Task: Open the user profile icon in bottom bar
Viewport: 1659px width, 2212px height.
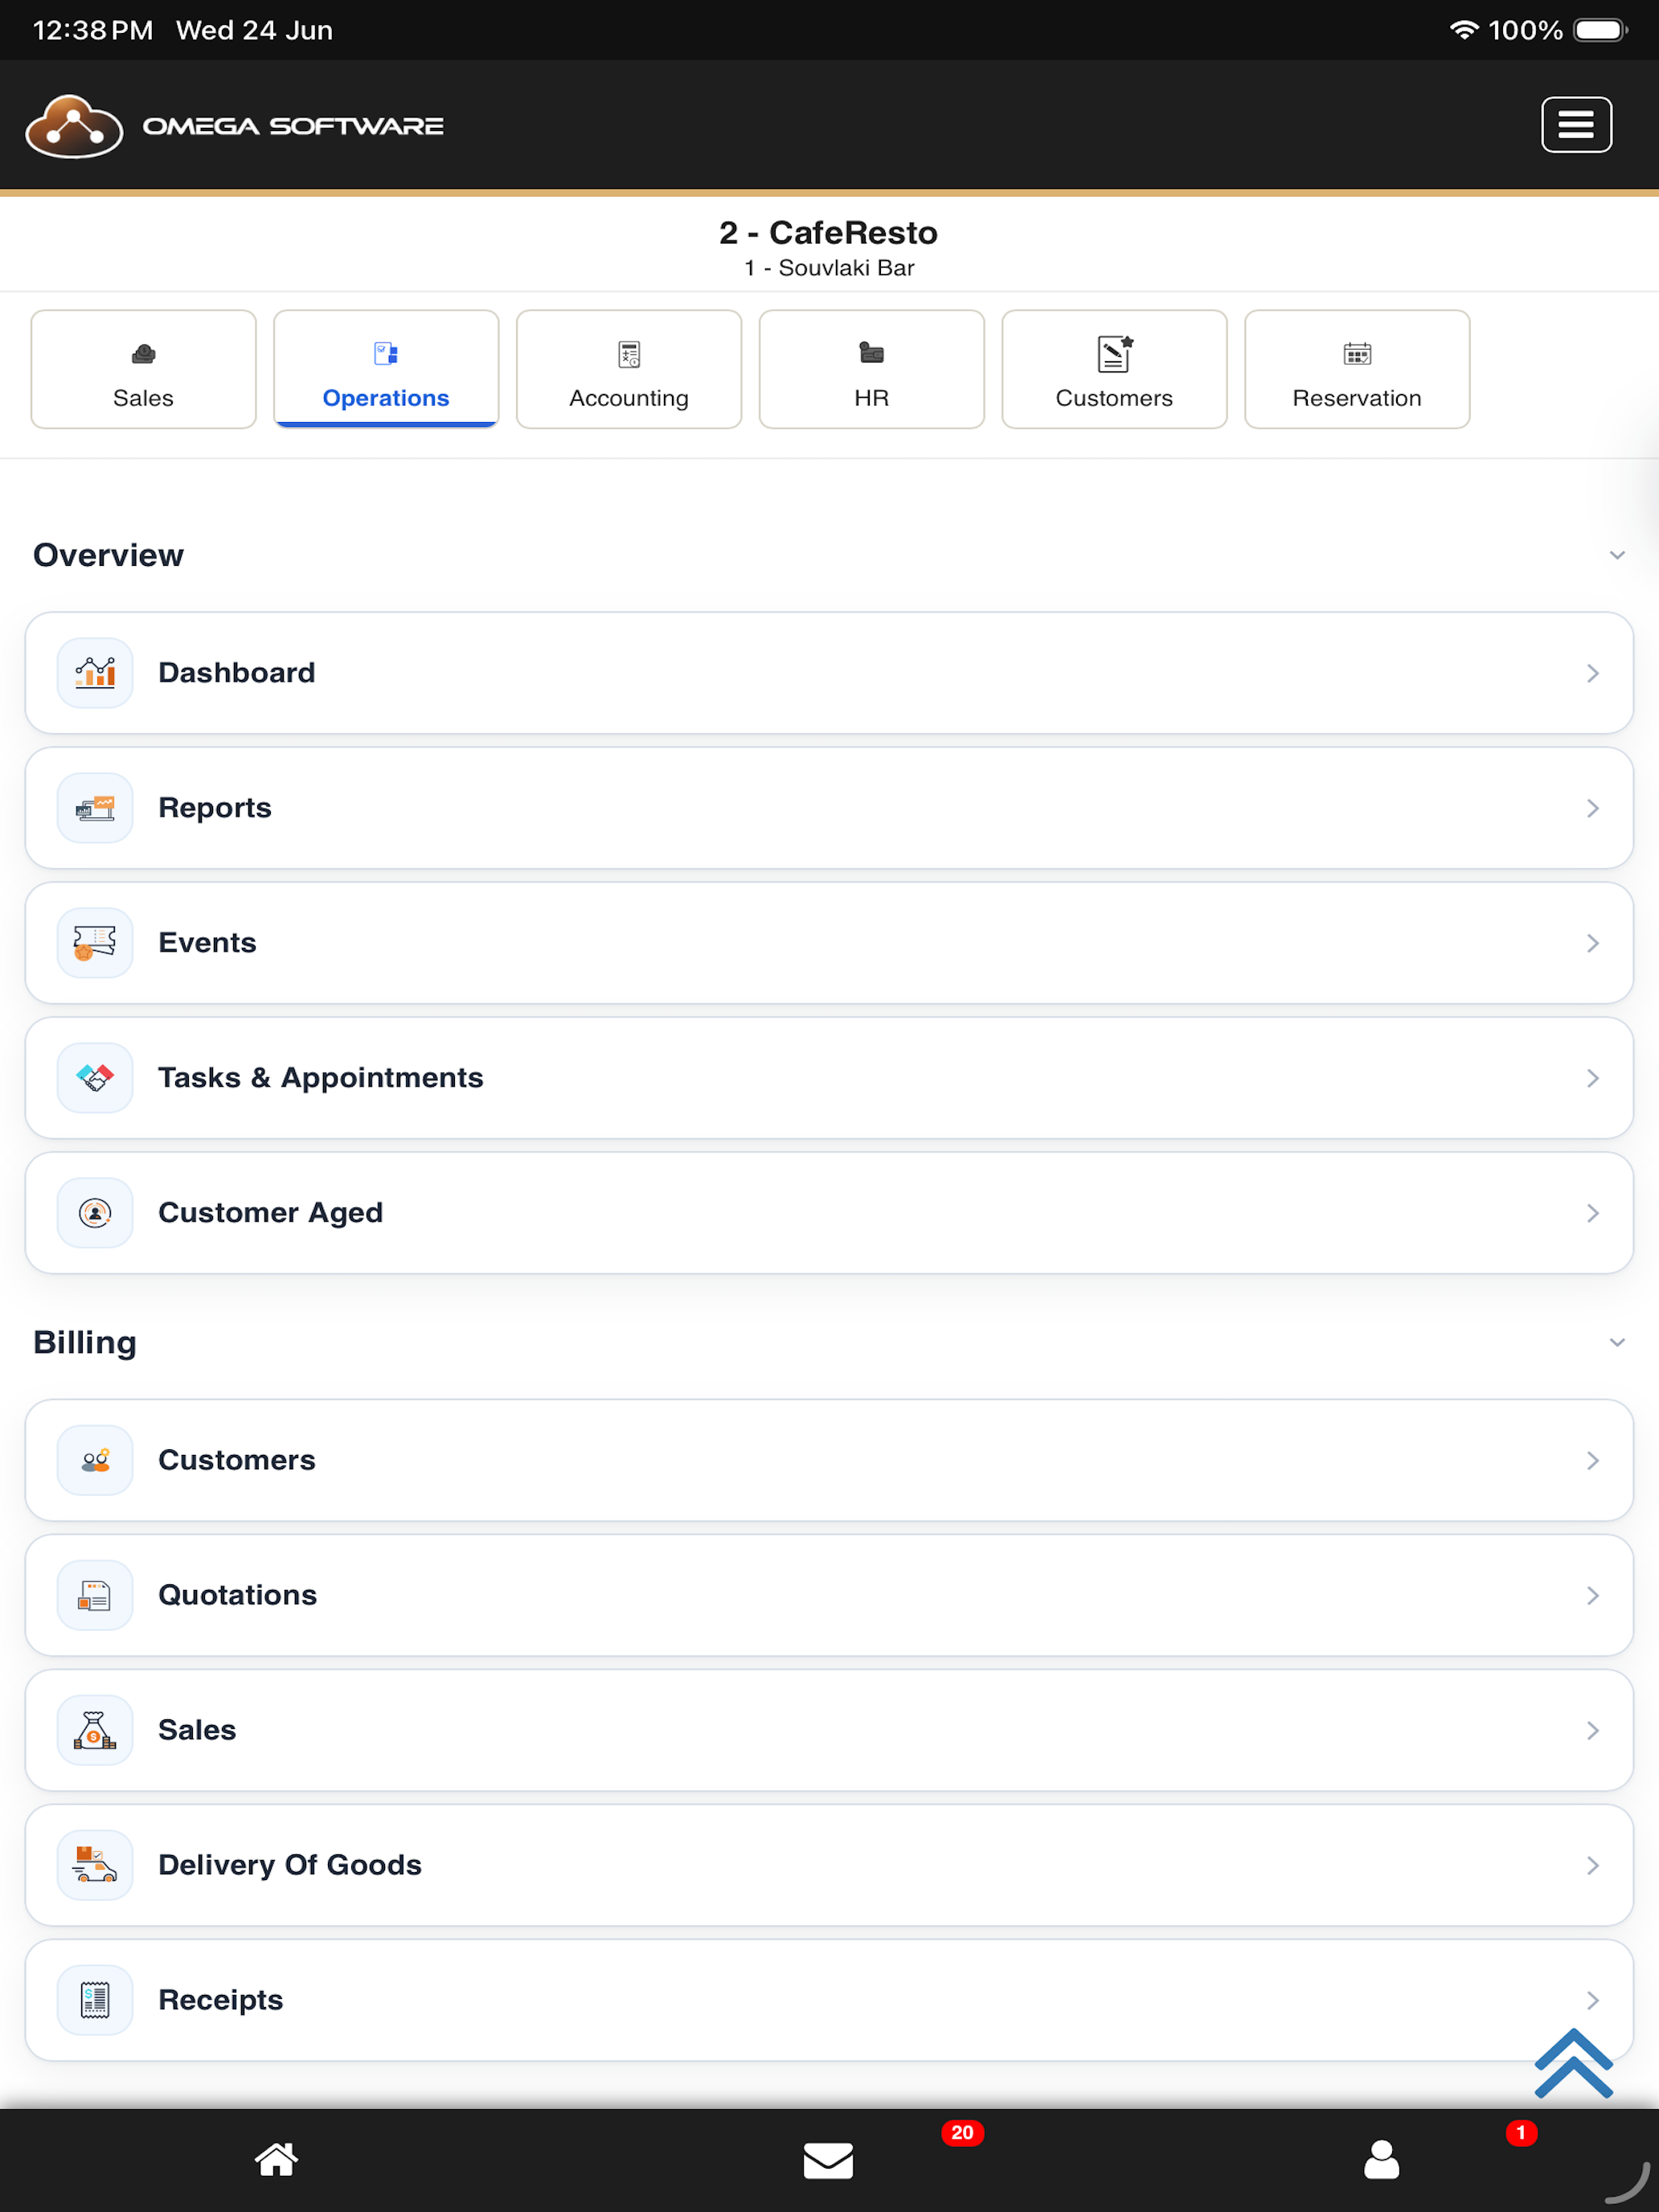Action: coord(1381,2160)
